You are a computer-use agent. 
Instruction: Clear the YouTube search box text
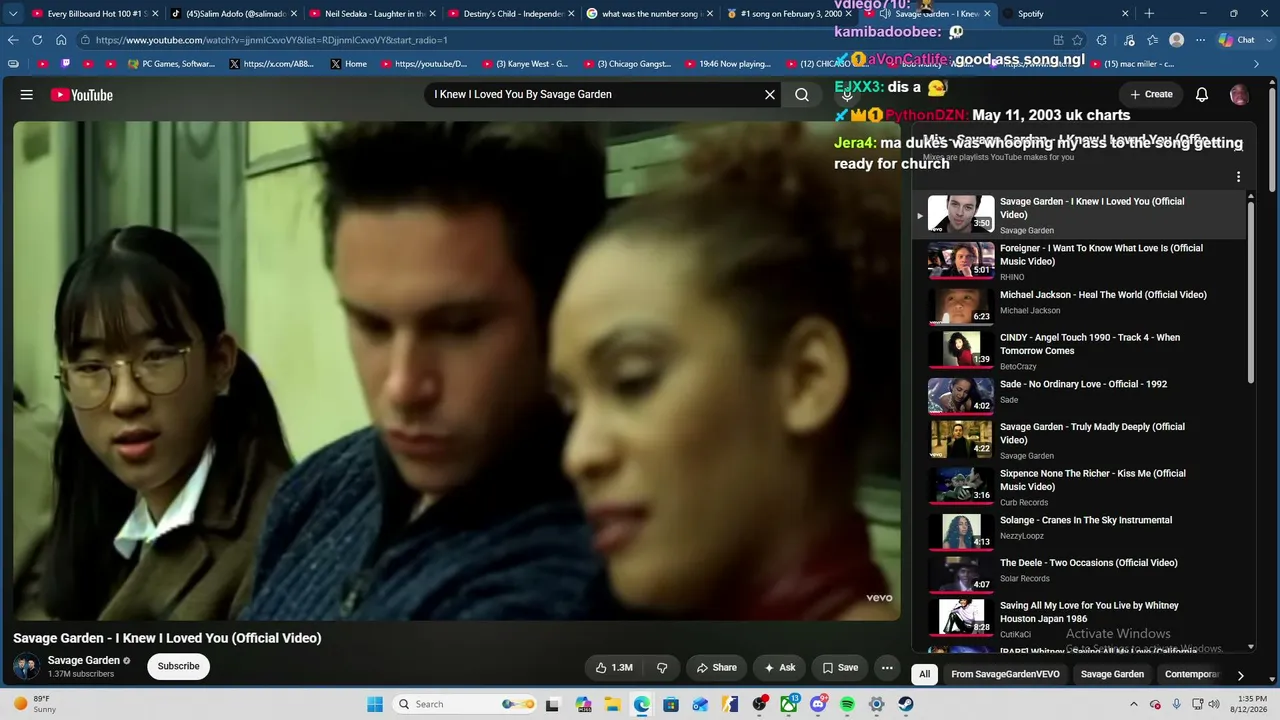pyautogui.click(x=770, y=94)
